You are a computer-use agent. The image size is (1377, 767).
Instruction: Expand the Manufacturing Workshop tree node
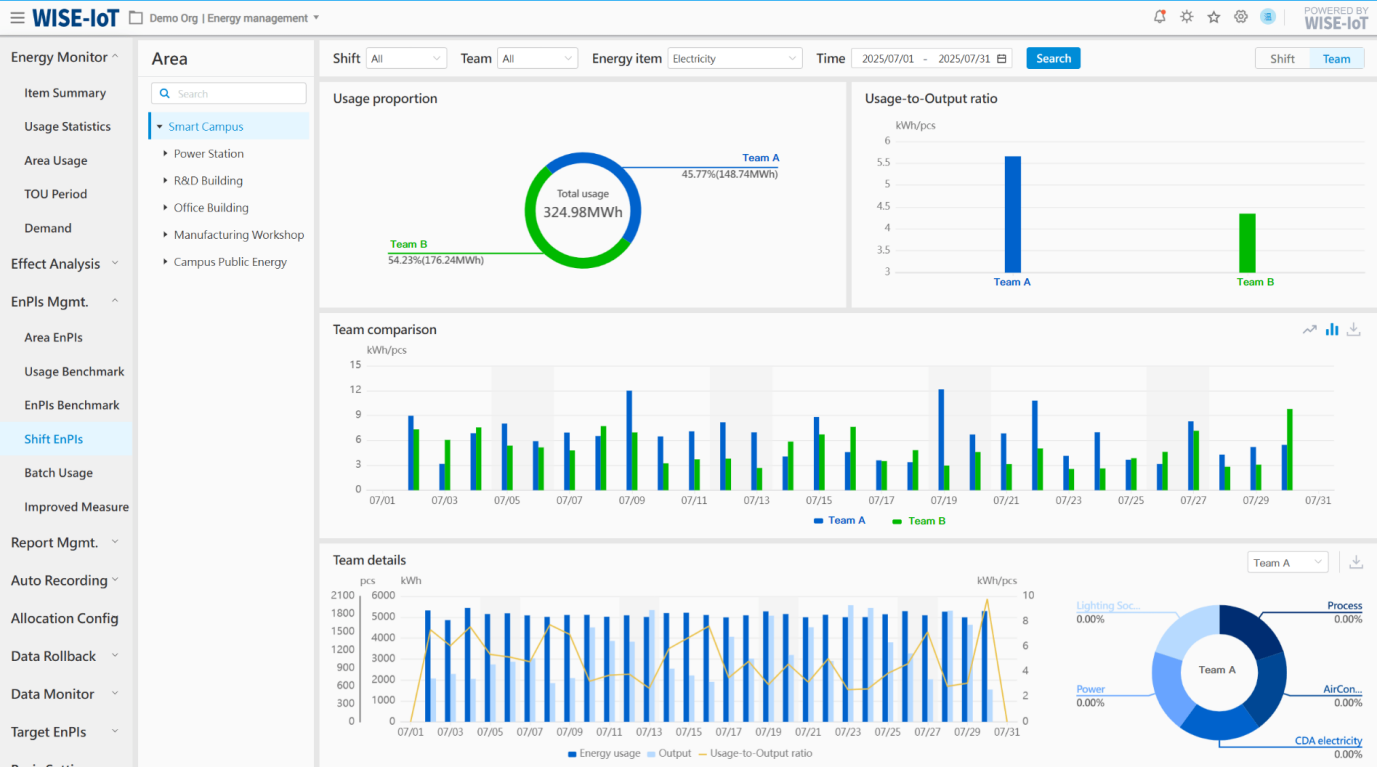tap(165, 235)
